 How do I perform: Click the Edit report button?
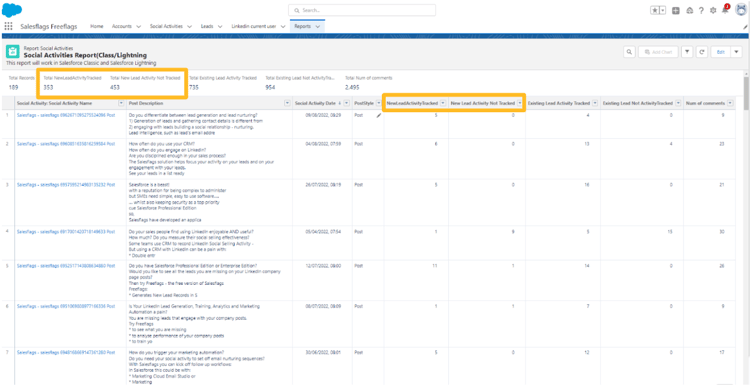coord(720,52)
